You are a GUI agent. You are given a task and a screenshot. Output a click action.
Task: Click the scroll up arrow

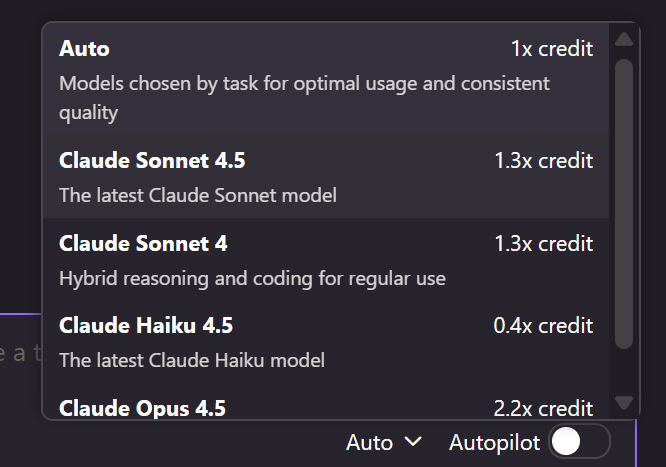click(x=624, y=39)
